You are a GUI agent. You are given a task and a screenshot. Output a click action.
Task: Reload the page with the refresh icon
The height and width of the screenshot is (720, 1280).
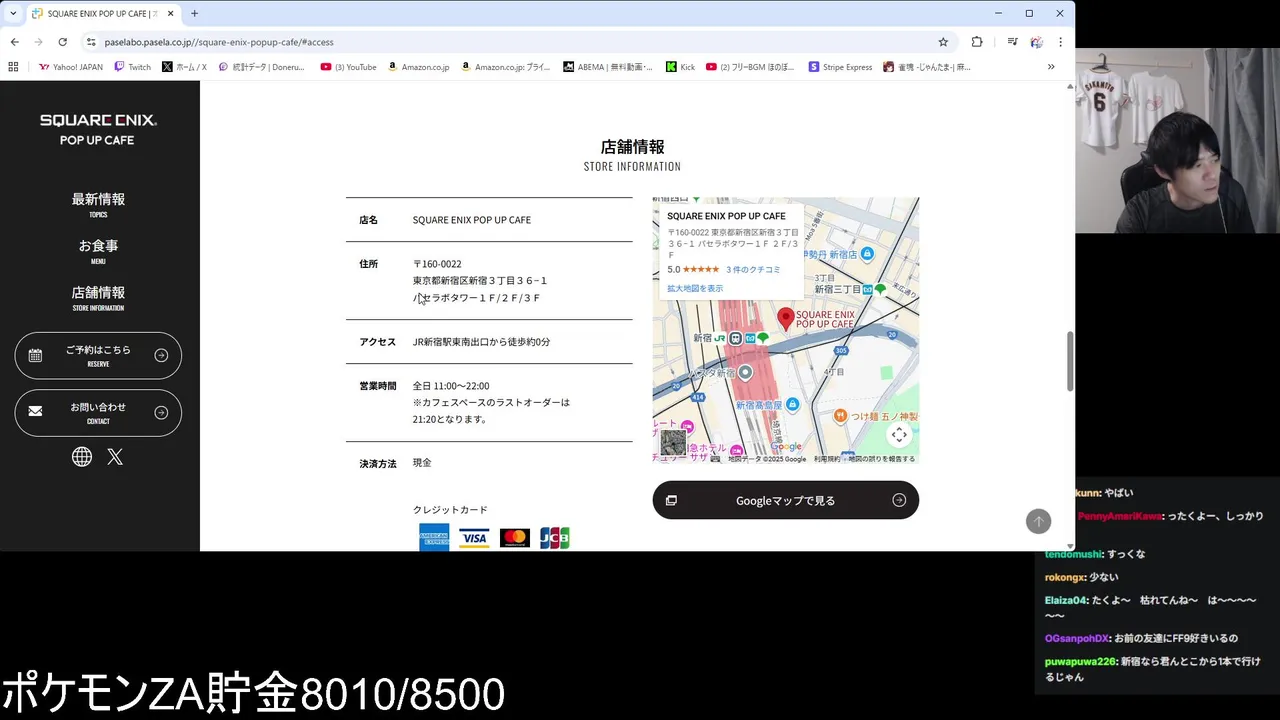pyautogui.click(x=62, y=42)
